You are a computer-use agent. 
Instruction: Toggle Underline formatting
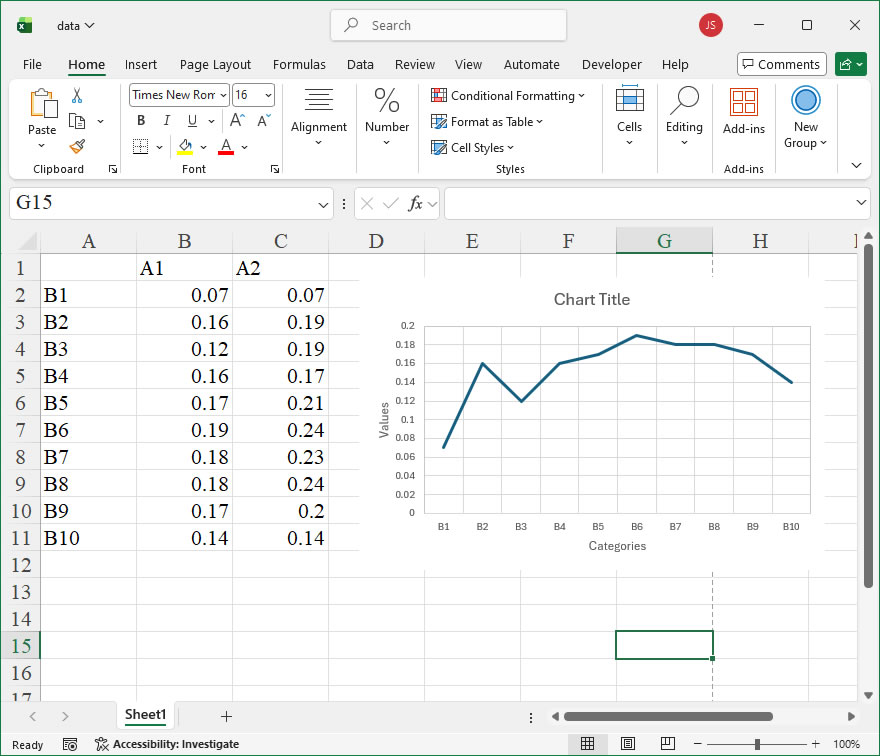(191, 121)
